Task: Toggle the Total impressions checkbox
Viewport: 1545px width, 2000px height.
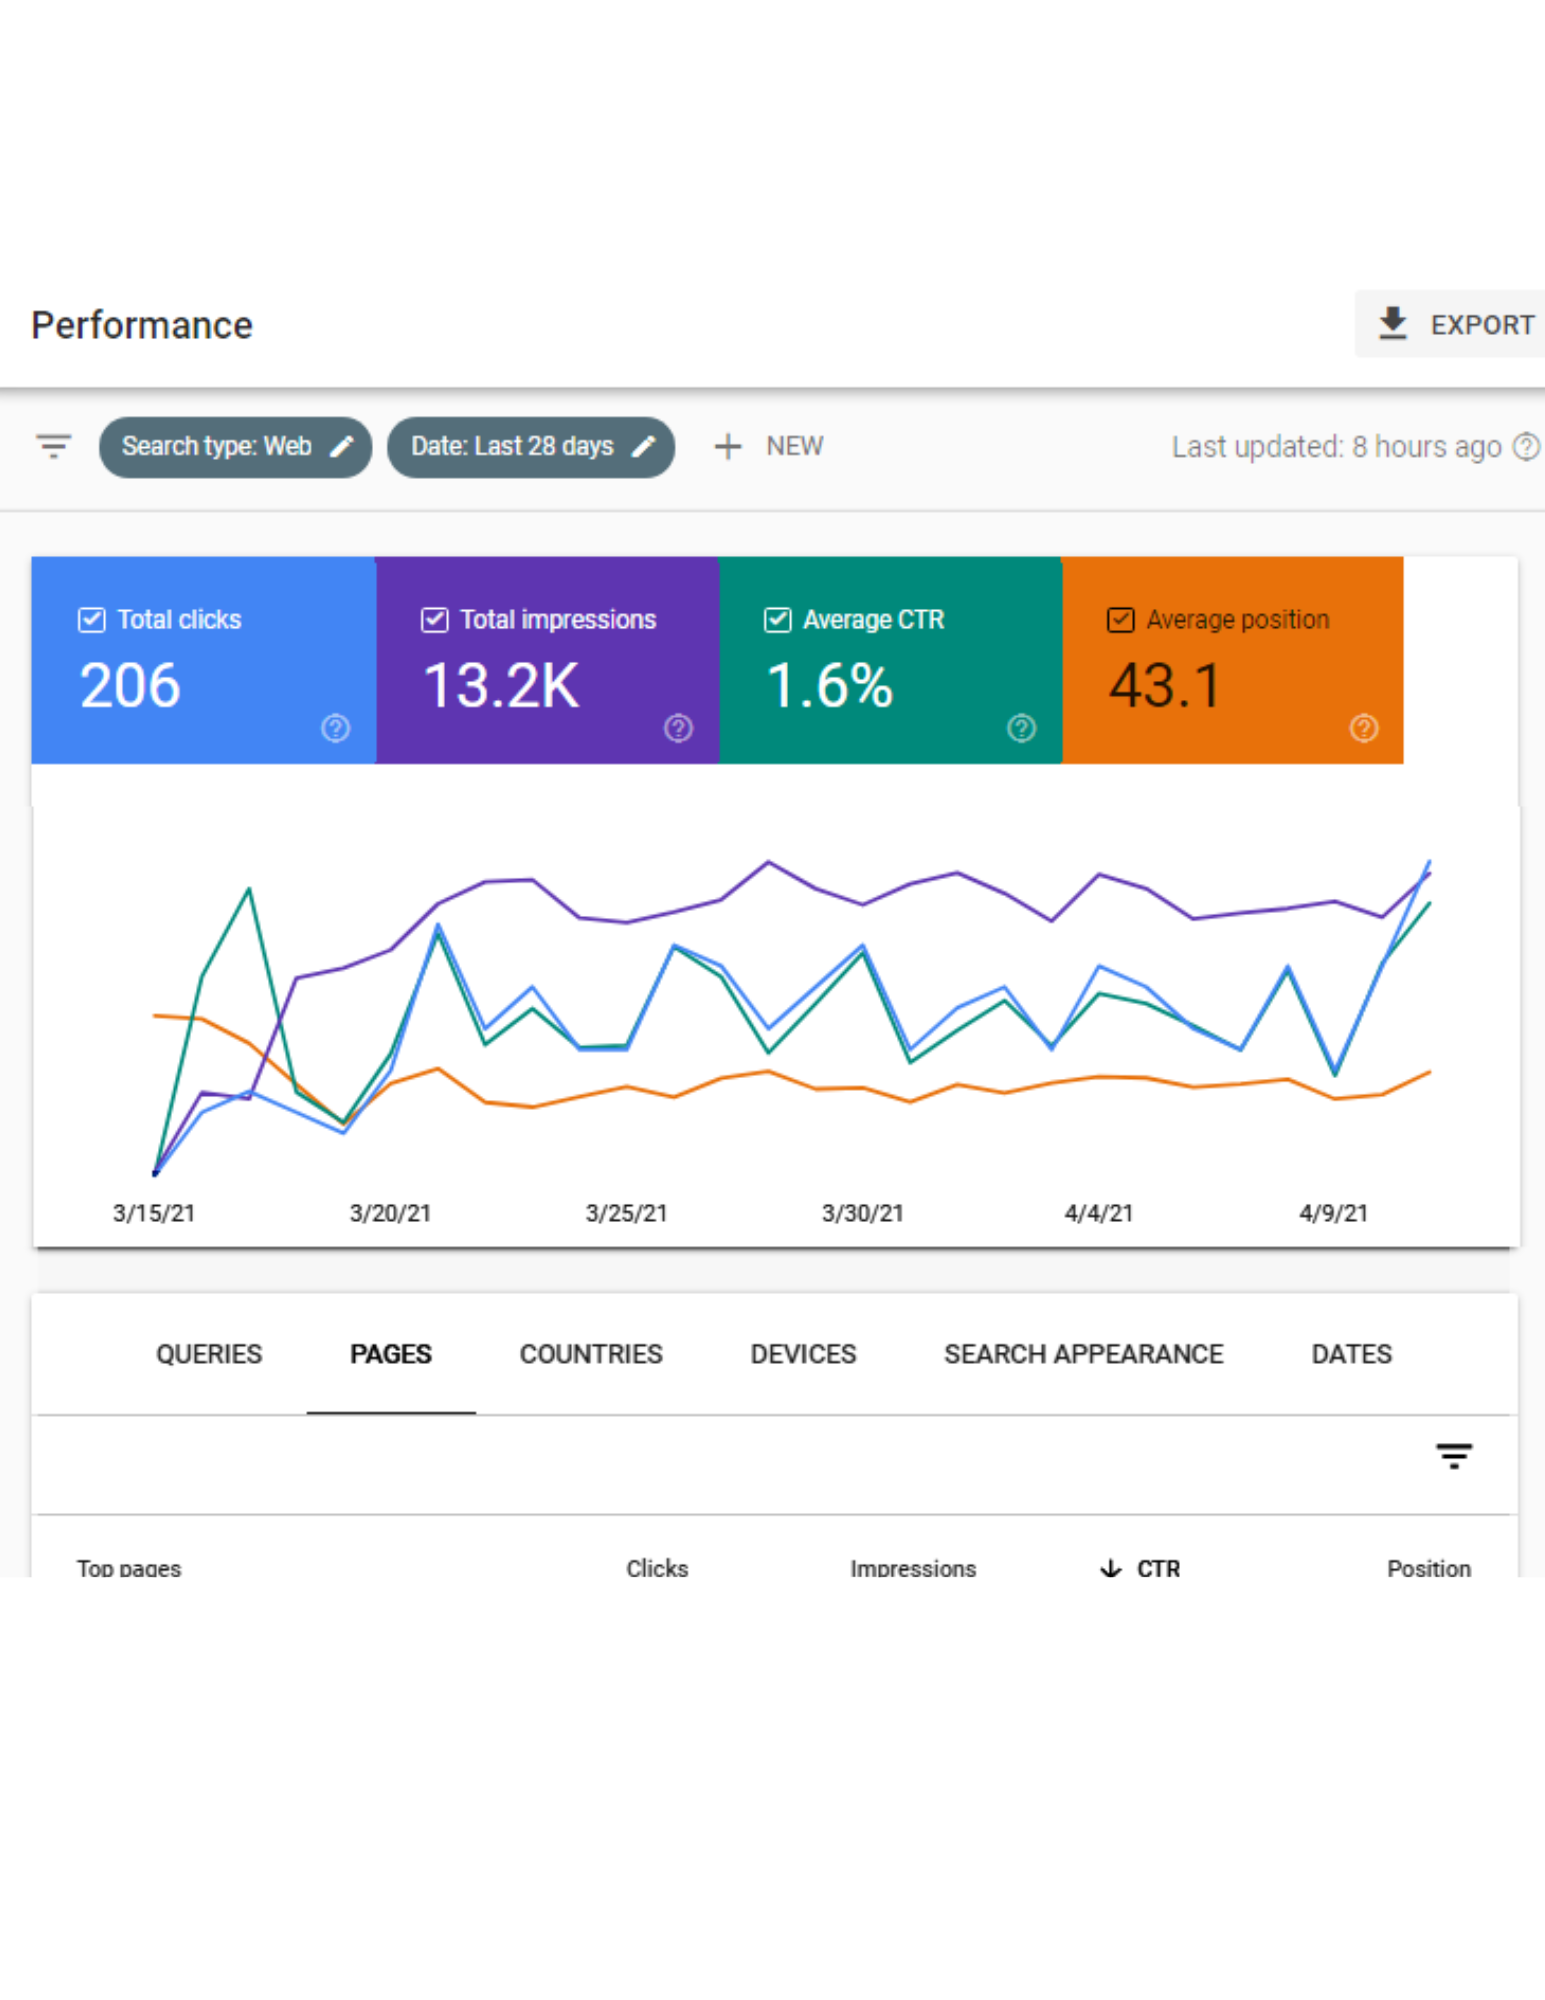Action: [x=434, y=620]
